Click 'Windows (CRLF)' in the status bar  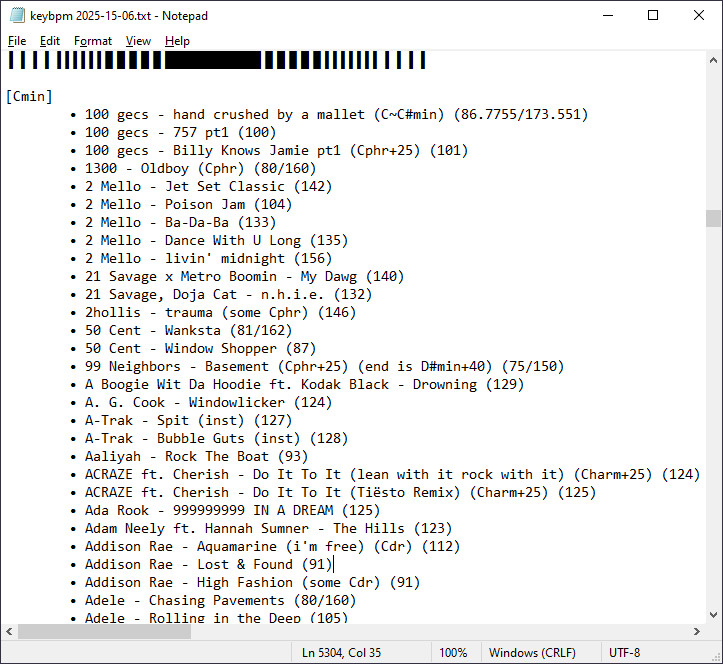click(532, 652)
